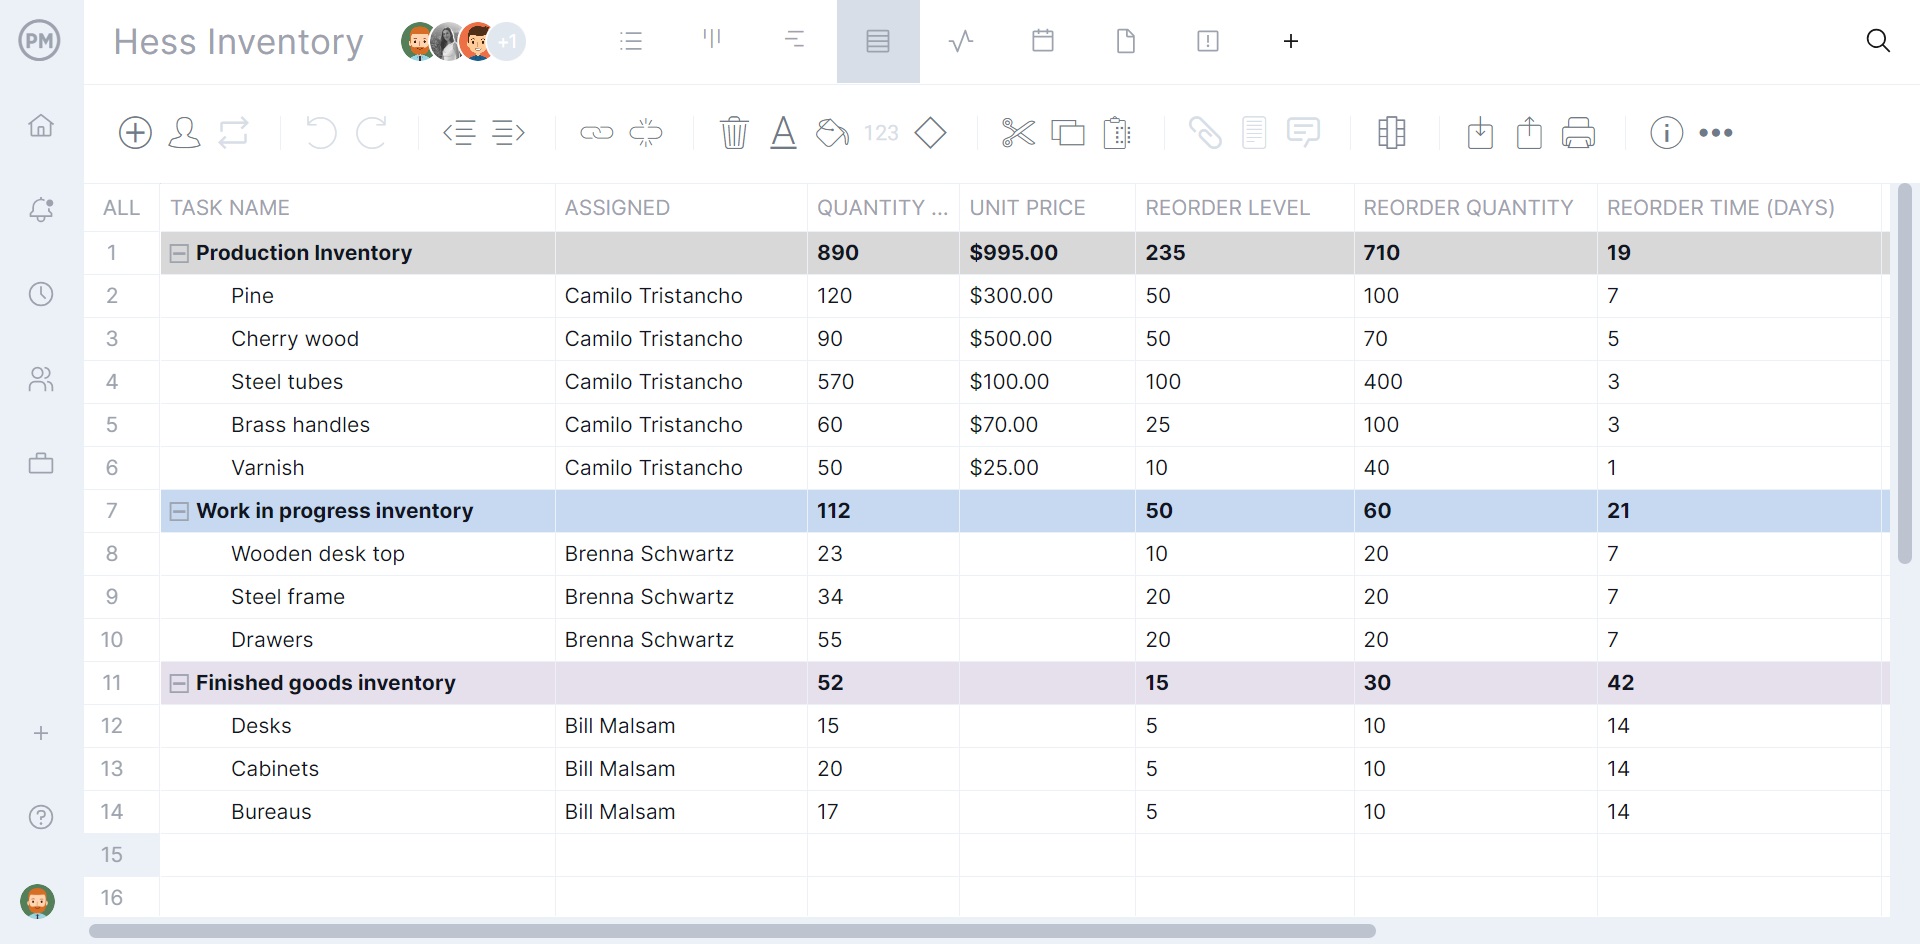Cut with the scissors icon
Screen dimensions: 1920x944
[x=1018, y=133]
